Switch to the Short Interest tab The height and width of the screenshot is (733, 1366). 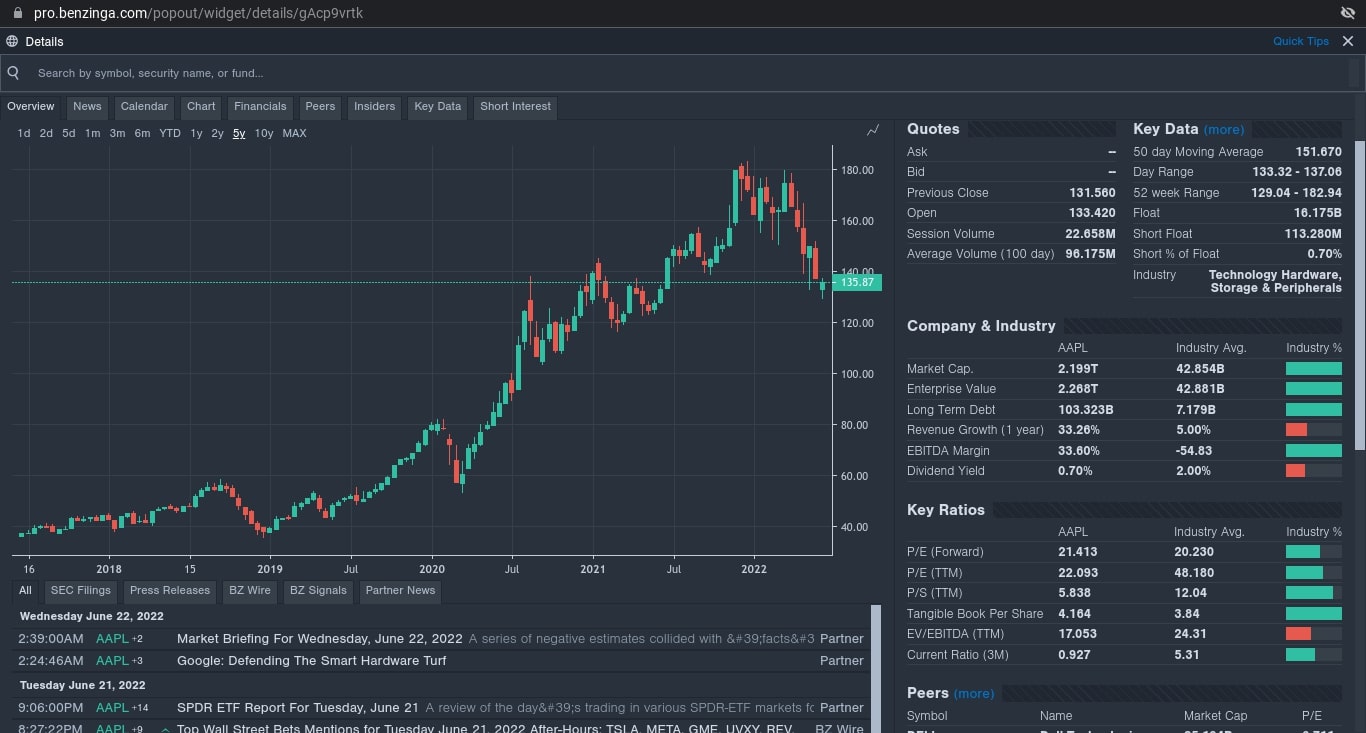515,106
